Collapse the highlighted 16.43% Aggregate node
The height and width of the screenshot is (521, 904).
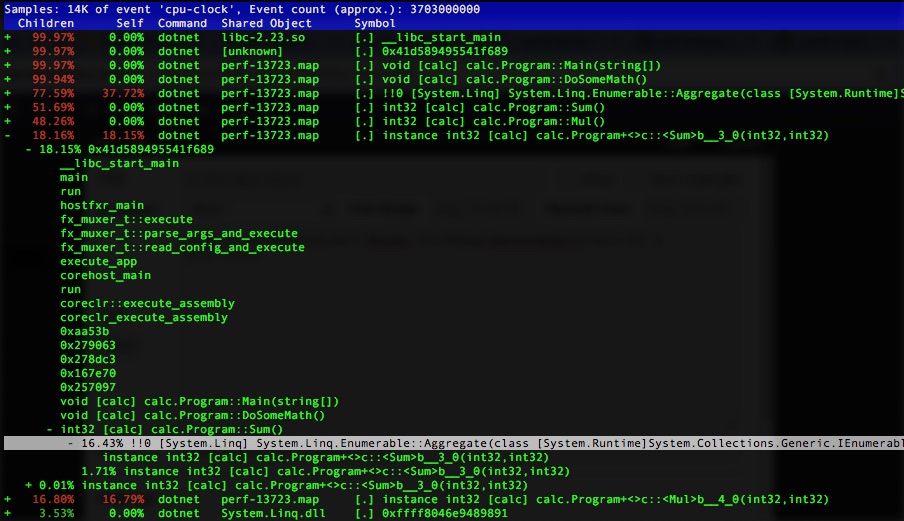coord(70,443)
